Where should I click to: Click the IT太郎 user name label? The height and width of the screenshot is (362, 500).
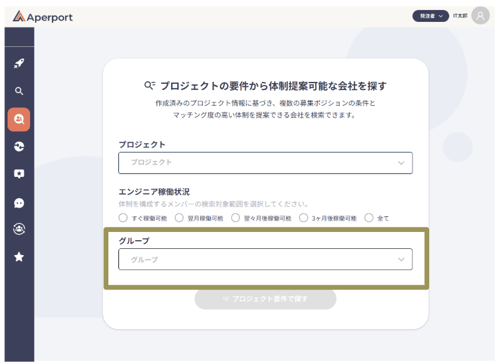460,16
